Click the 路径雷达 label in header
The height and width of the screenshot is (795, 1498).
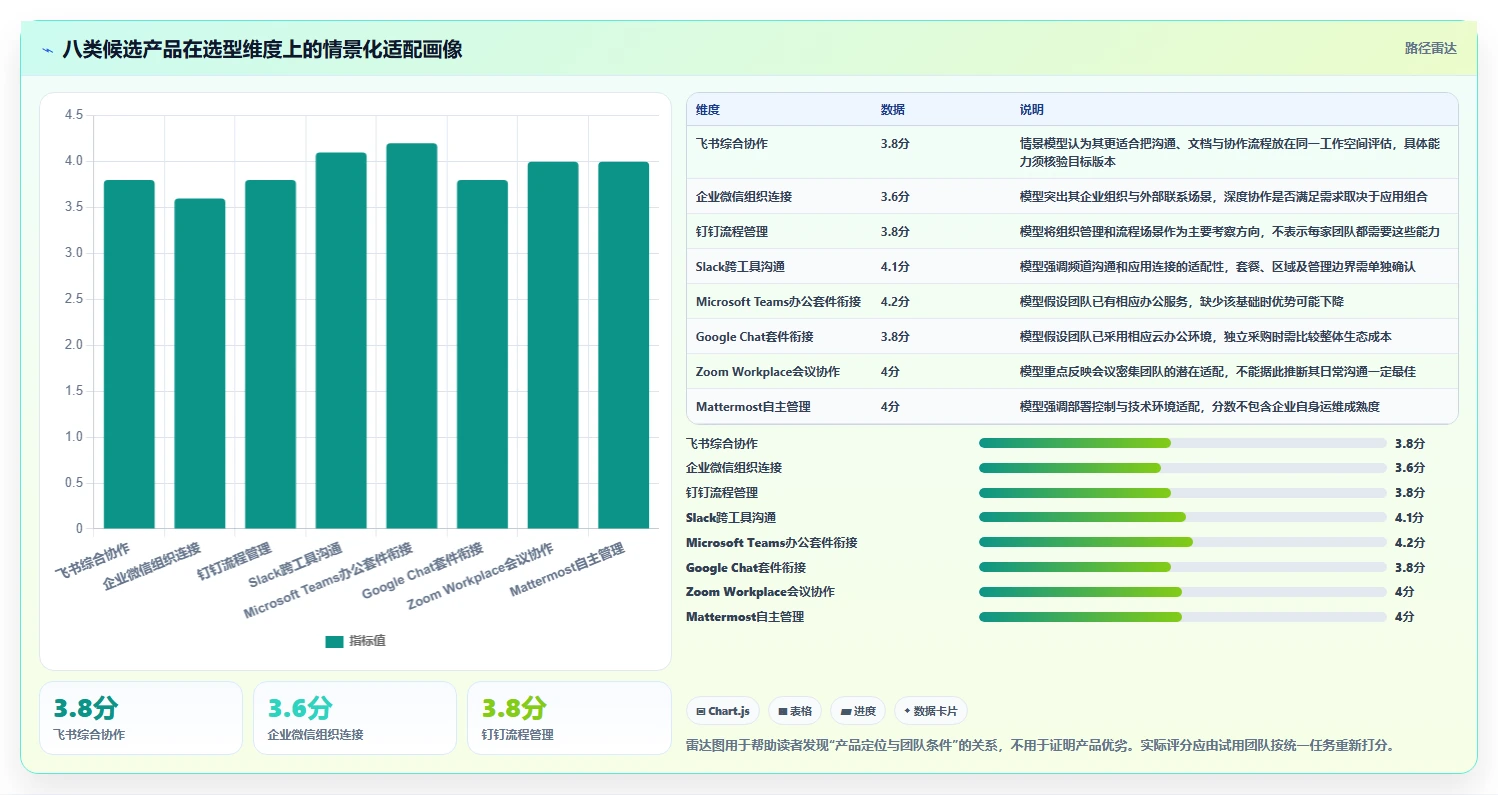coord(1431,48)
